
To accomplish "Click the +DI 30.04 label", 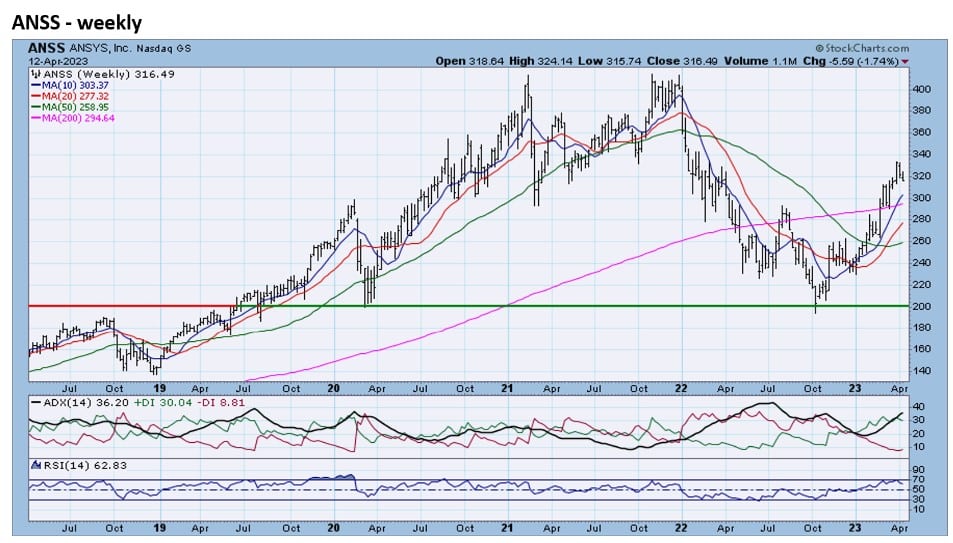I will click(162, 403).
